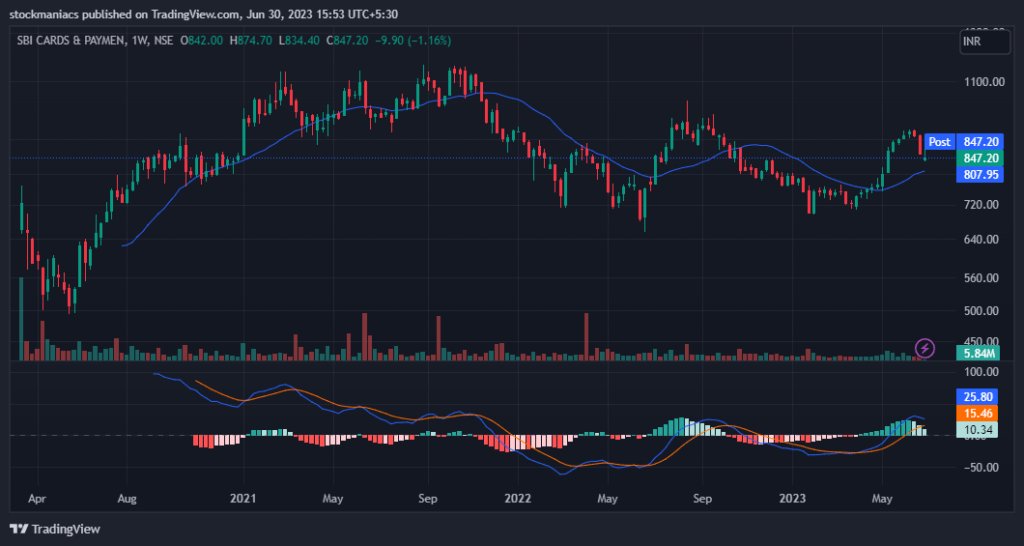Click the purple lightning bolt icon
1024x546 pixels.
click(925, 347)
